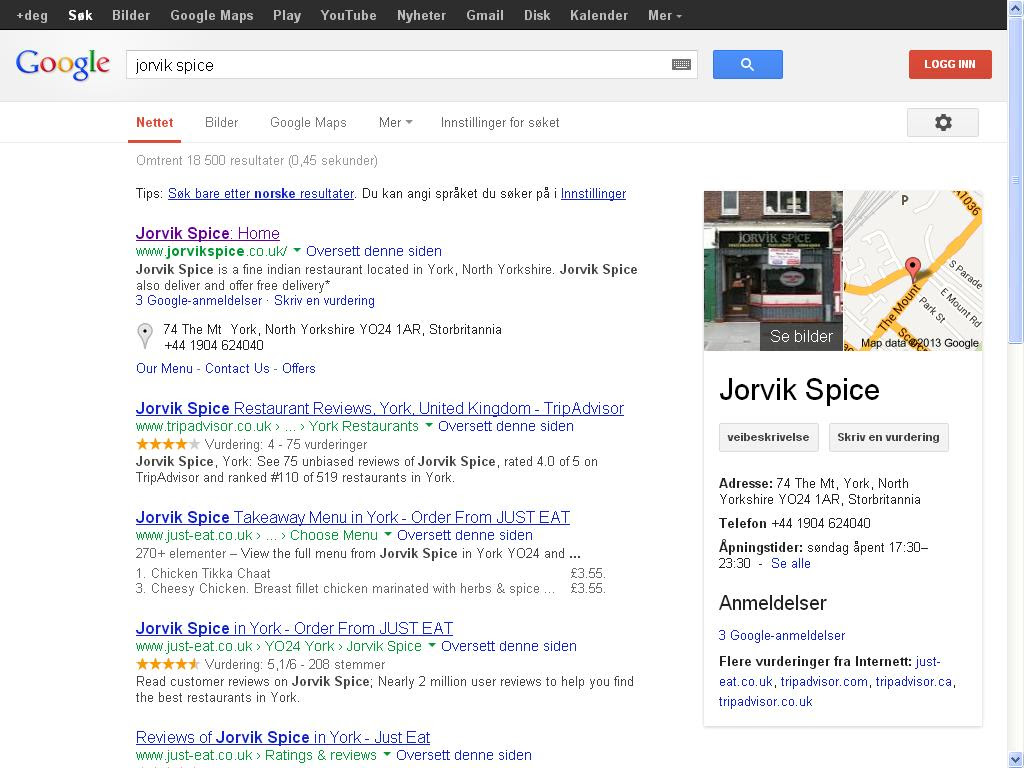The height and width of the screenshot is (768, 1024).
Task: Open green arrow next to Choose Menu
Action: [388, 534]
